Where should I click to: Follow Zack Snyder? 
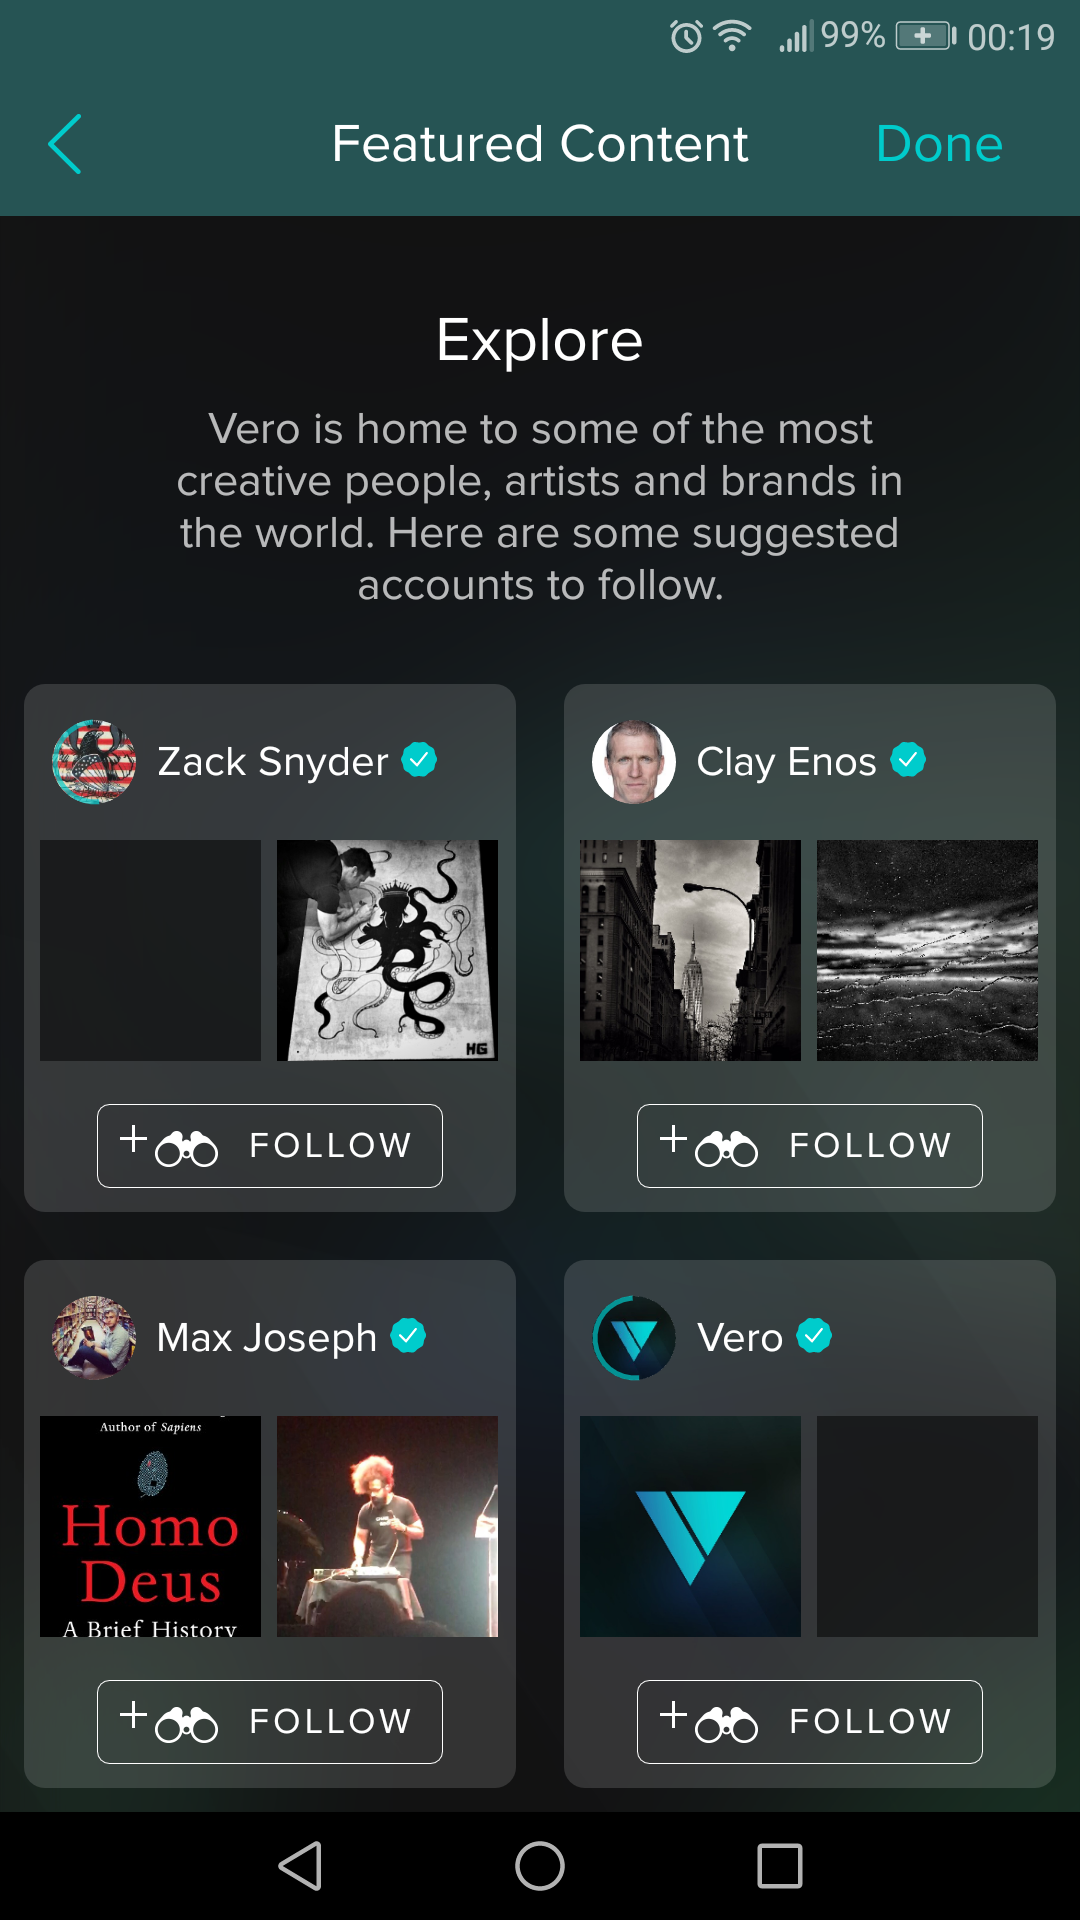[270, 1146]
